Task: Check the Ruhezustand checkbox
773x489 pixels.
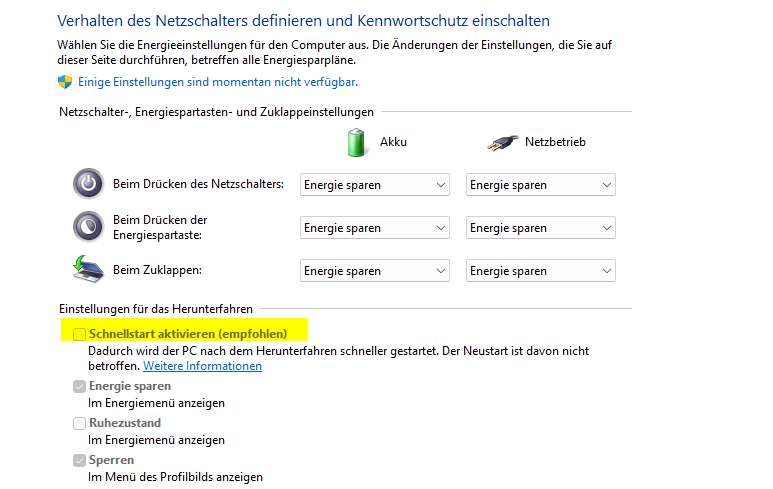Action: pos(80,423)
